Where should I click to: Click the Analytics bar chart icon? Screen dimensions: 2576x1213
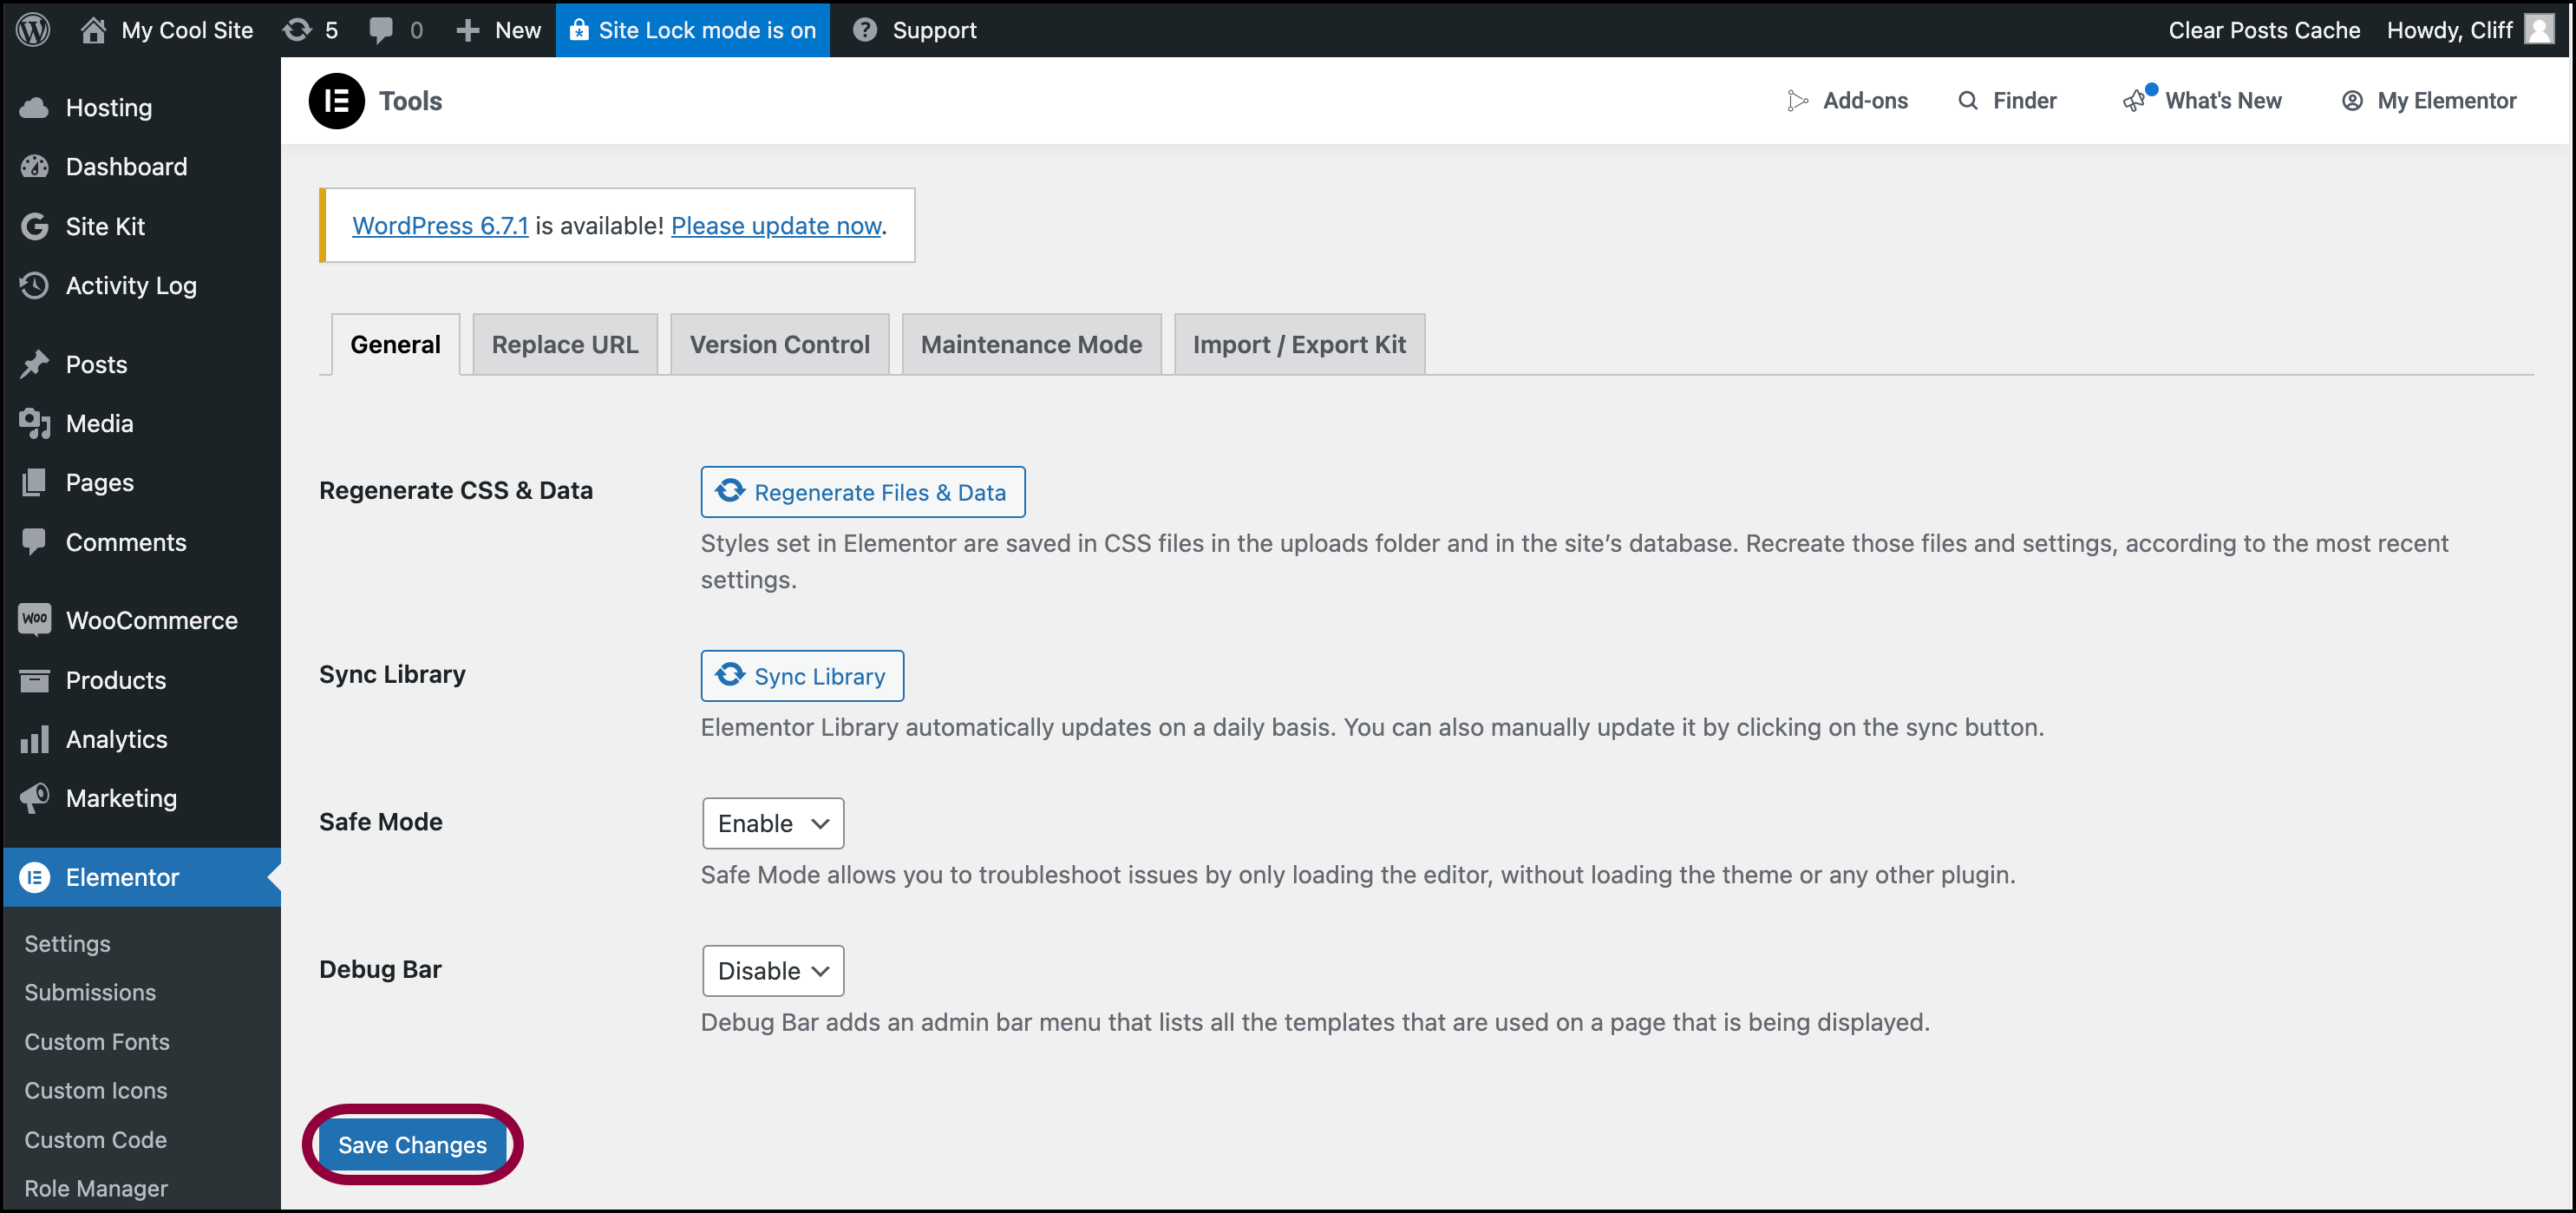click(35, 740)
